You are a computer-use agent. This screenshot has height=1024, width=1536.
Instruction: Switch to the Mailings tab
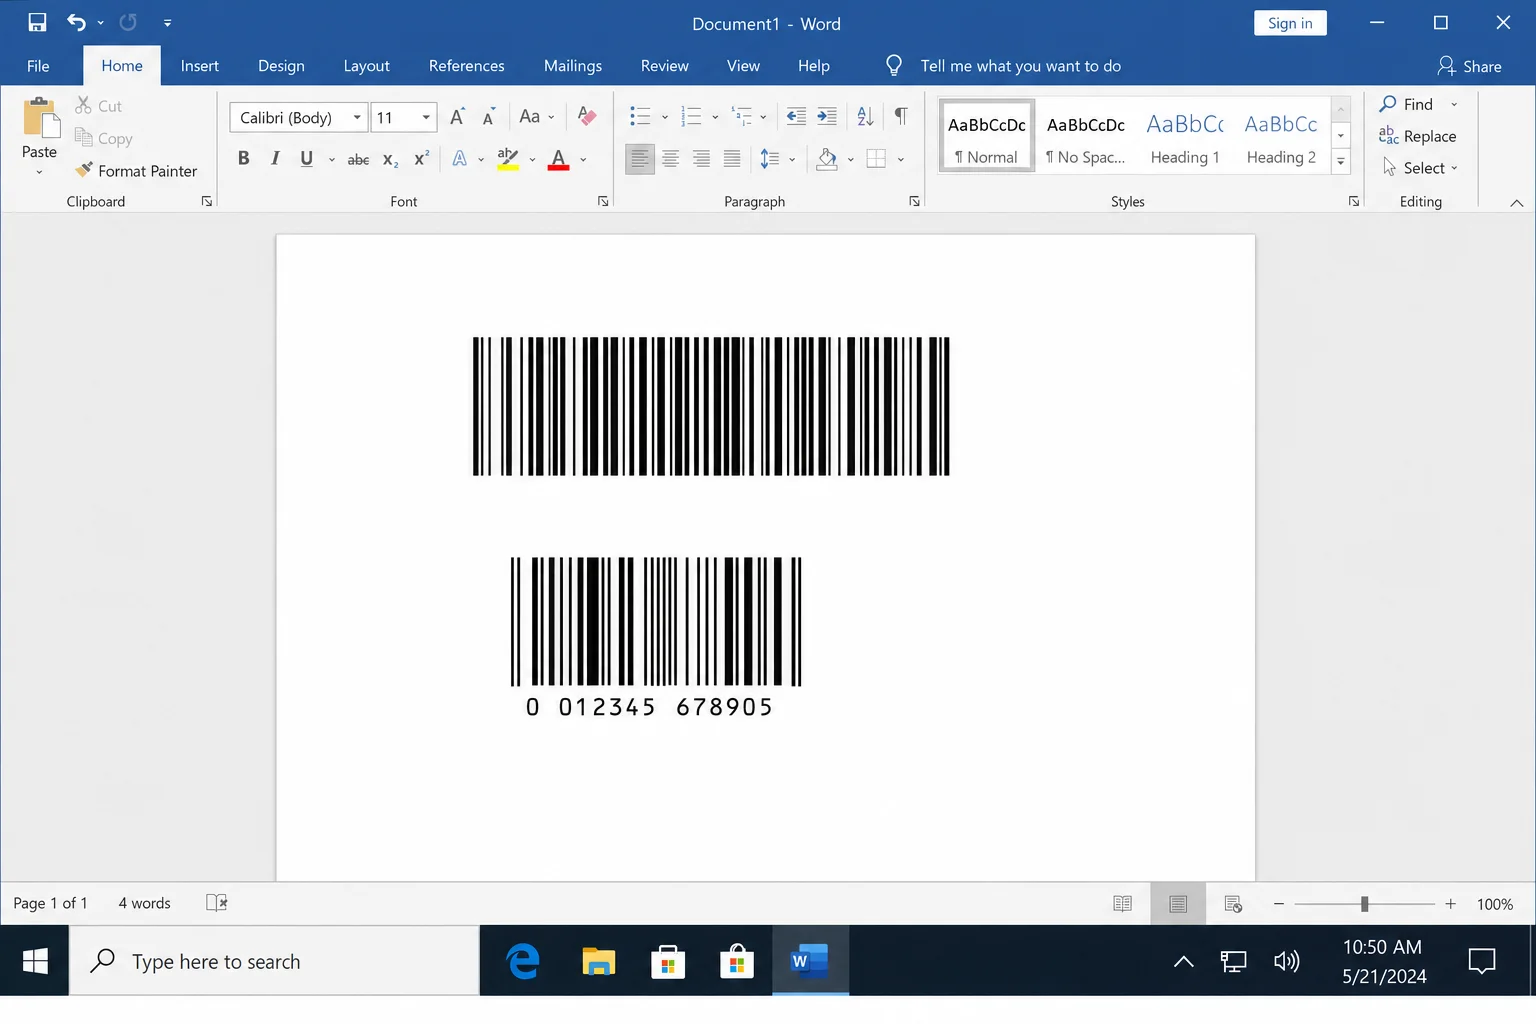[x=572, y=66]
